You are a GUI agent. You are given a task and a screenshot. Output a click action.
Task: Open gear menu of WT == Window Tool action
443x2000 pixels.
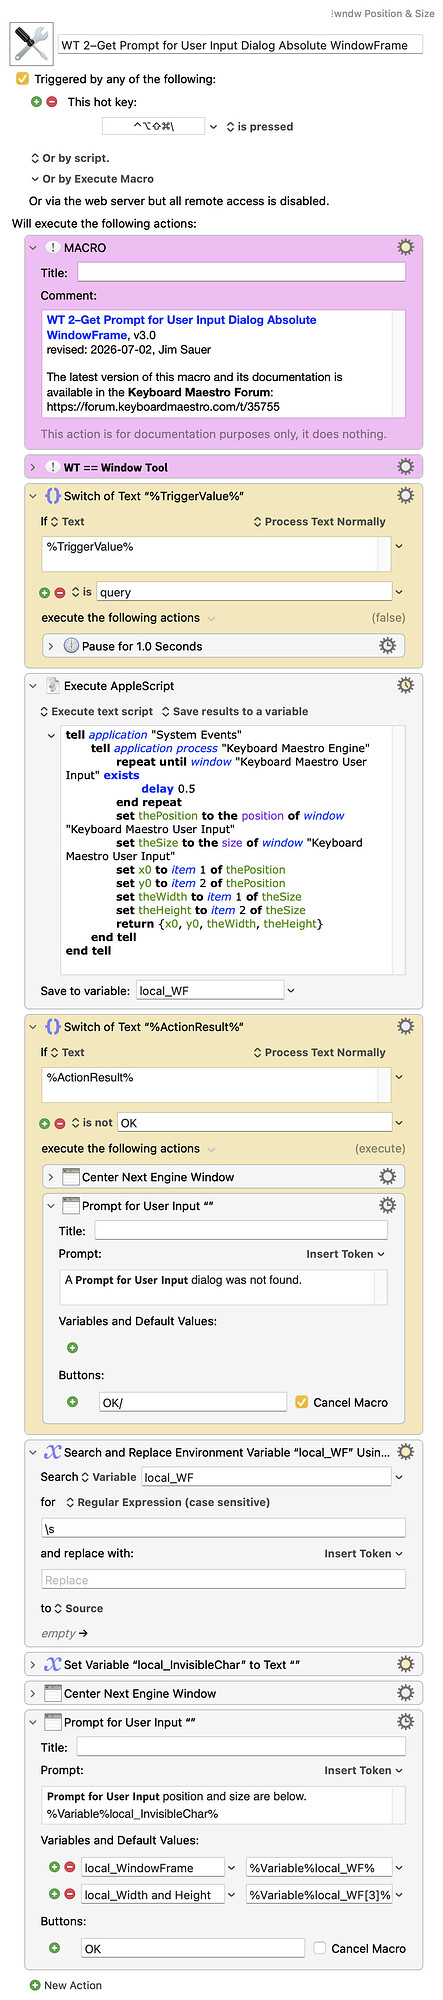[405, 467]
